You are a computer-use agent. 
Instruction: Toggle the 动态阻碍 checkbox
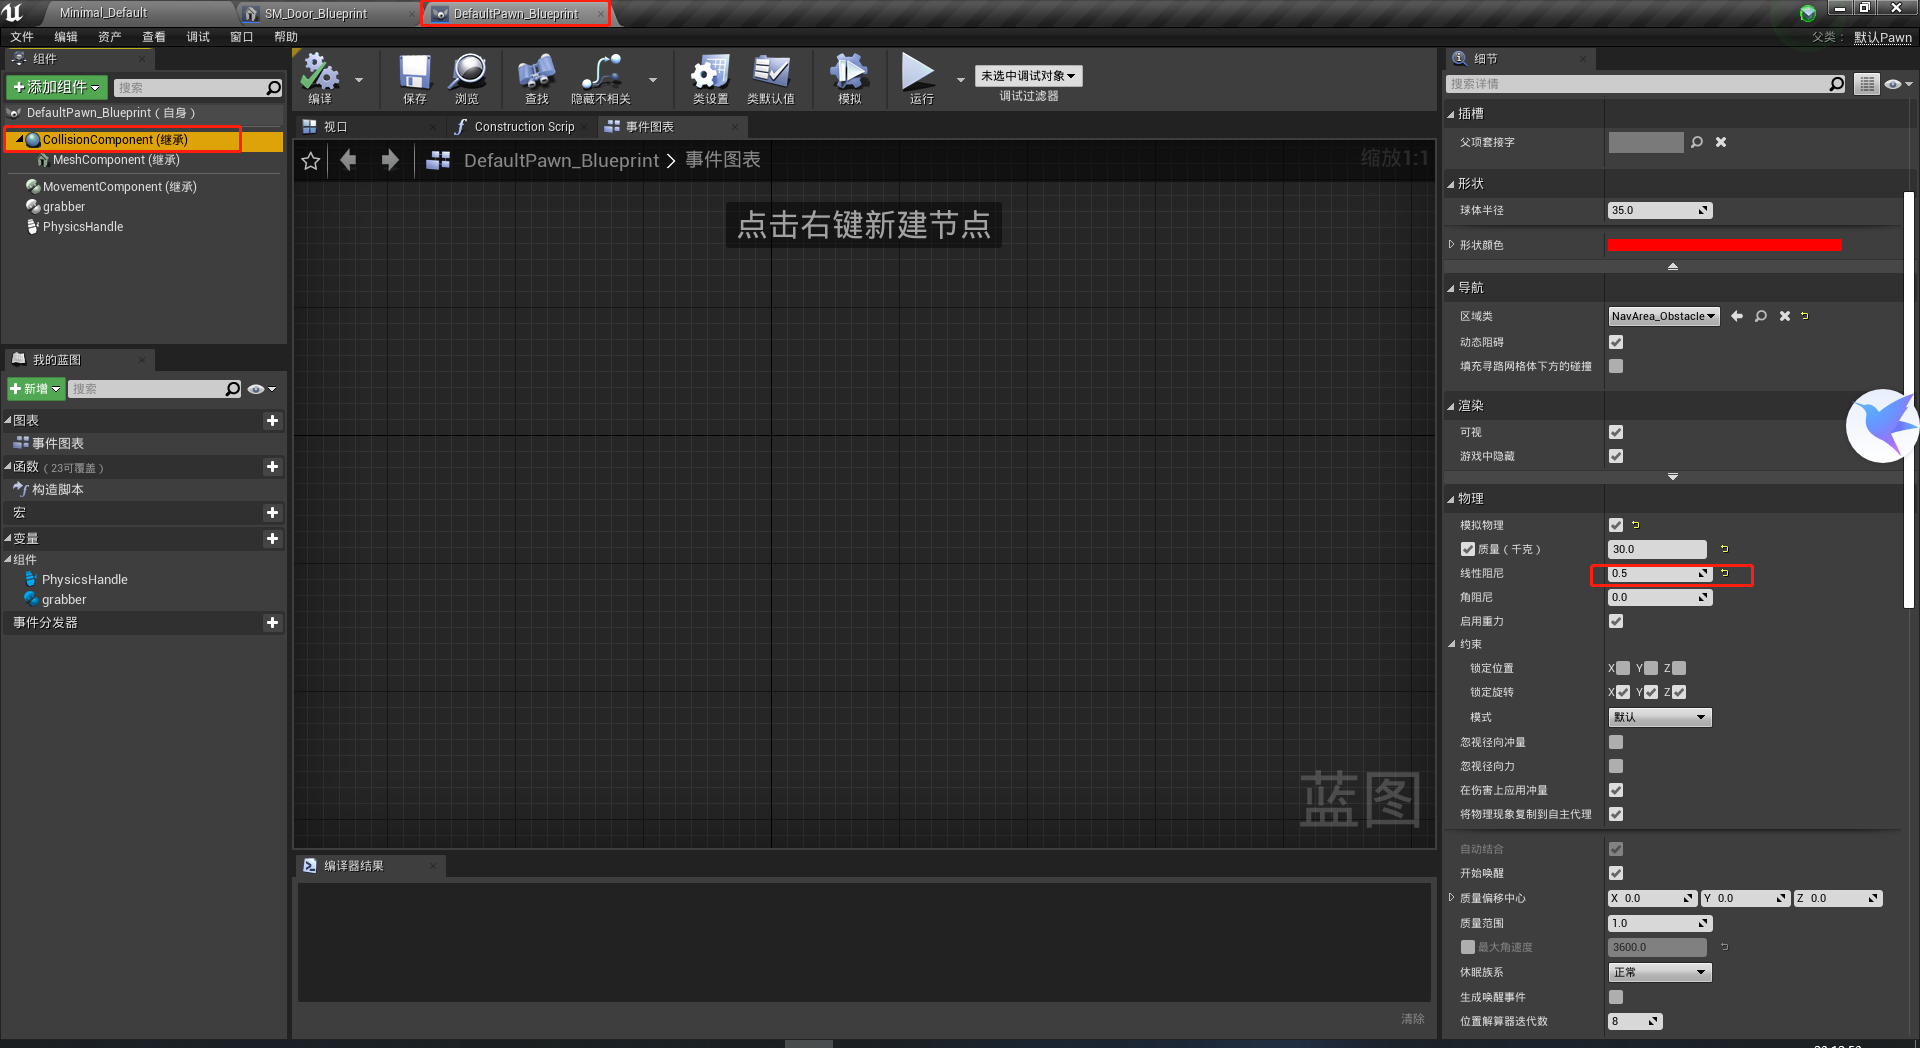tap(1616, 342)
